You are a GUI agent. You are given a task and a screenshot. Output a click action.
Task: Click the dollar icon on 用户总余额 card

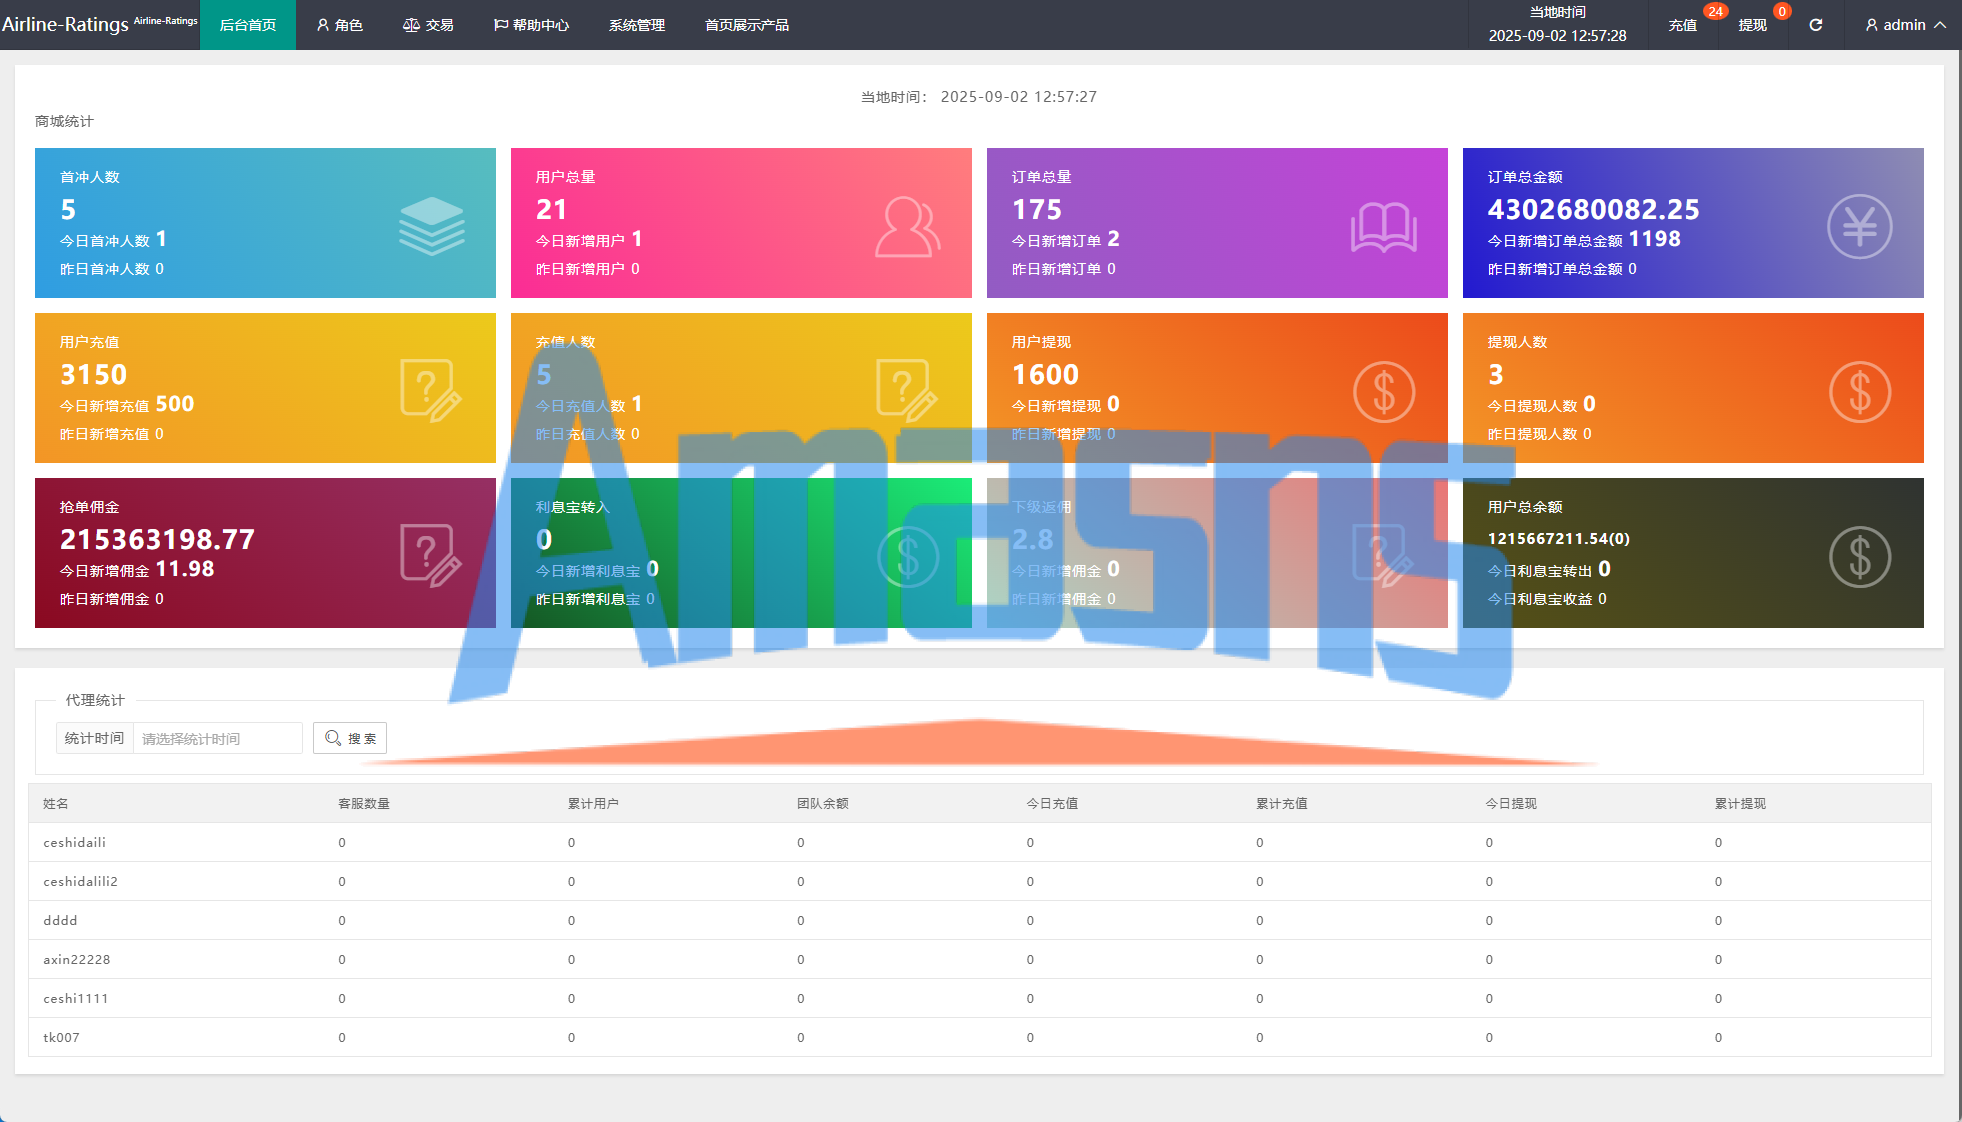point(1859,556)
